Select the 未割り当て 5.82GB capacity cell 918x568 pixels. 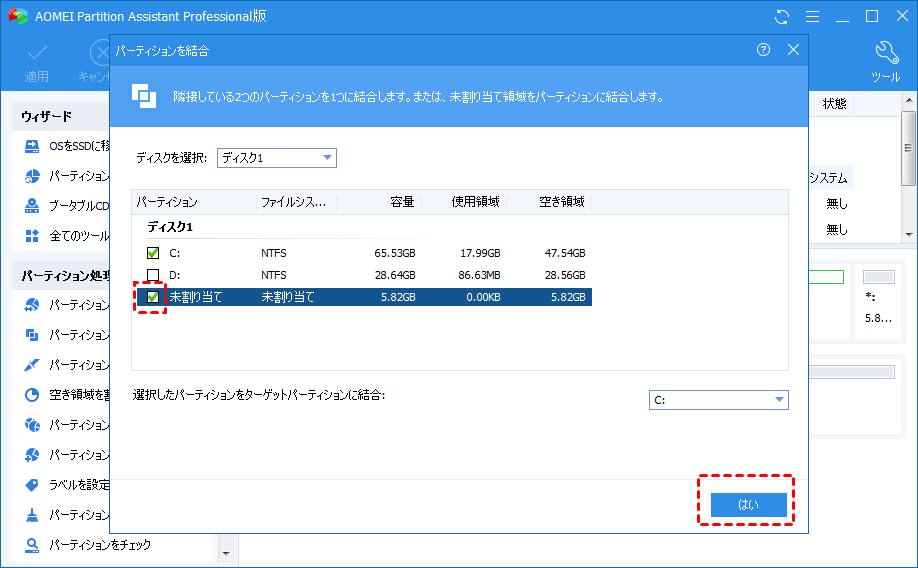[x=398, y=297]
